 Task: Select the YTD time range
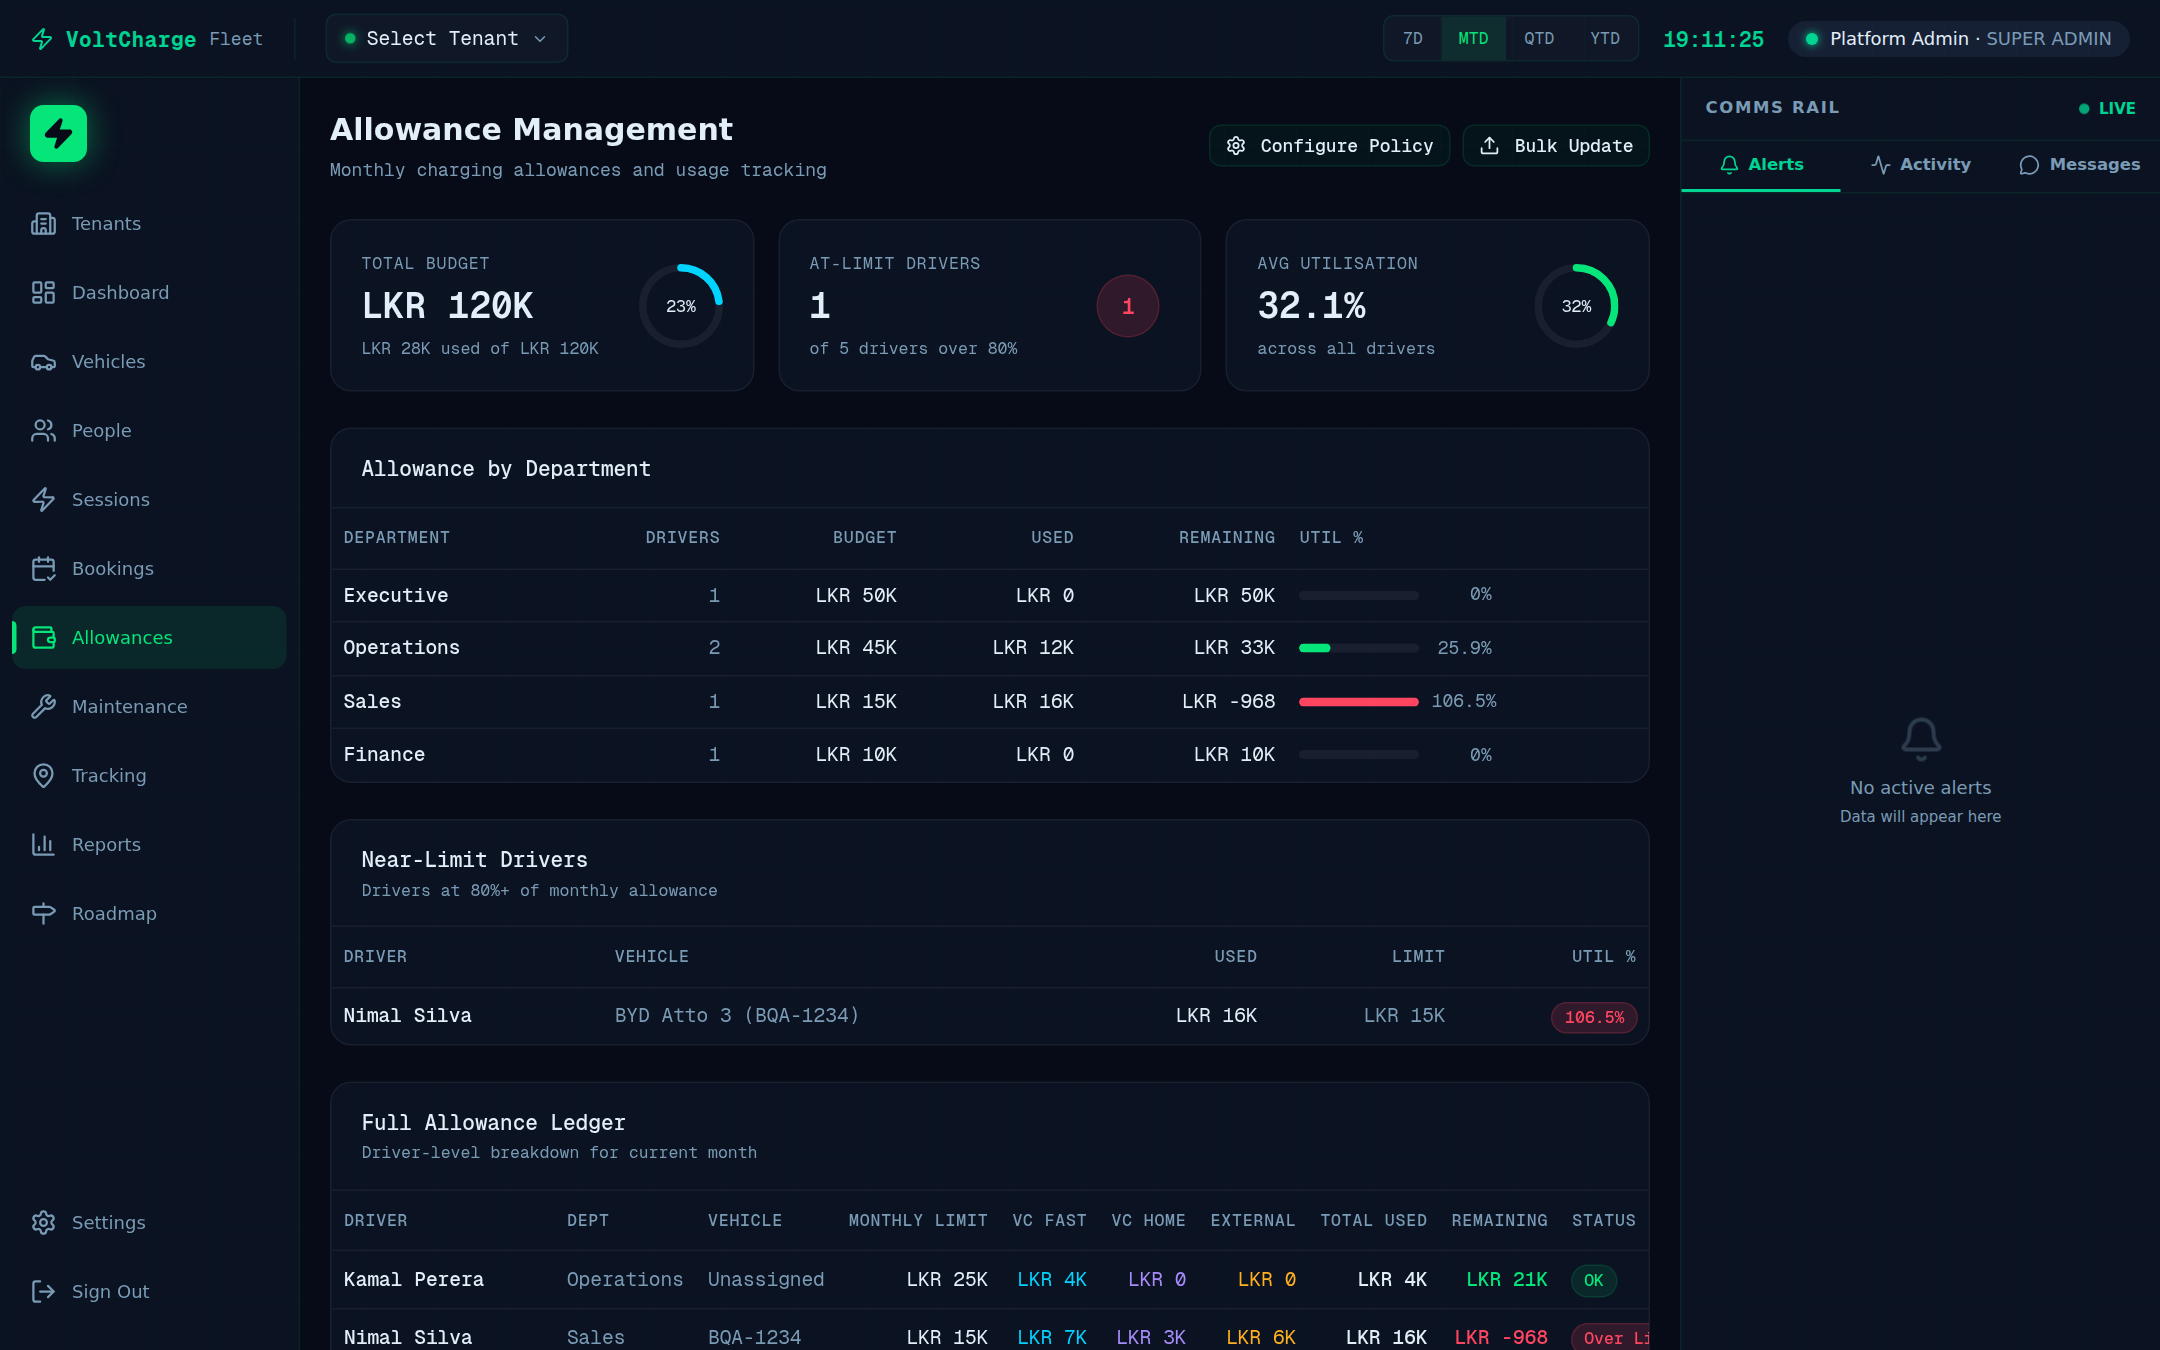[x=1604, y=39]
